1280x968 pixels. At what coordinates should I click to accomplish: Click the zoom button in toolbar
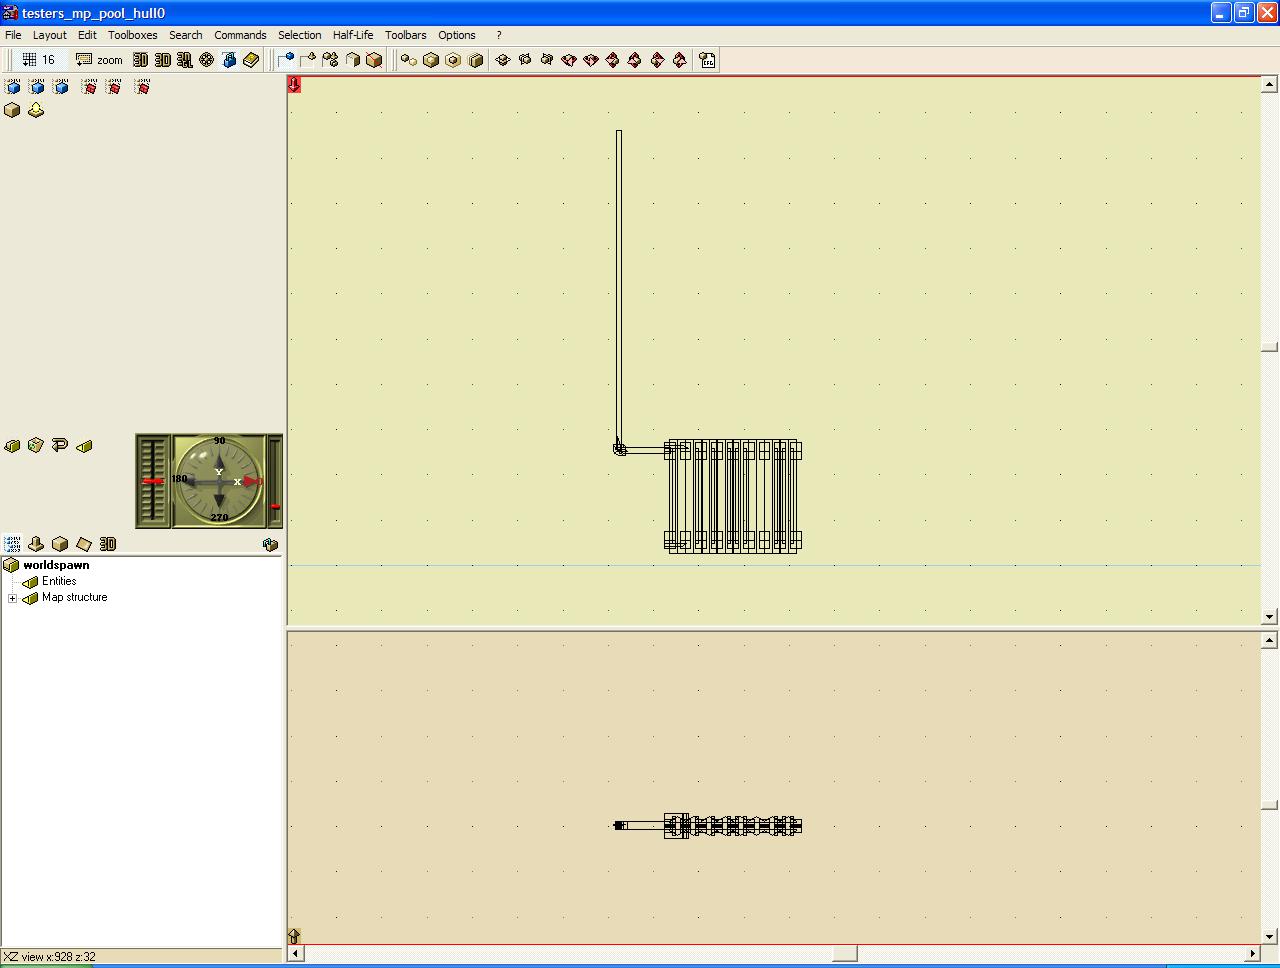tap(99, 60)
